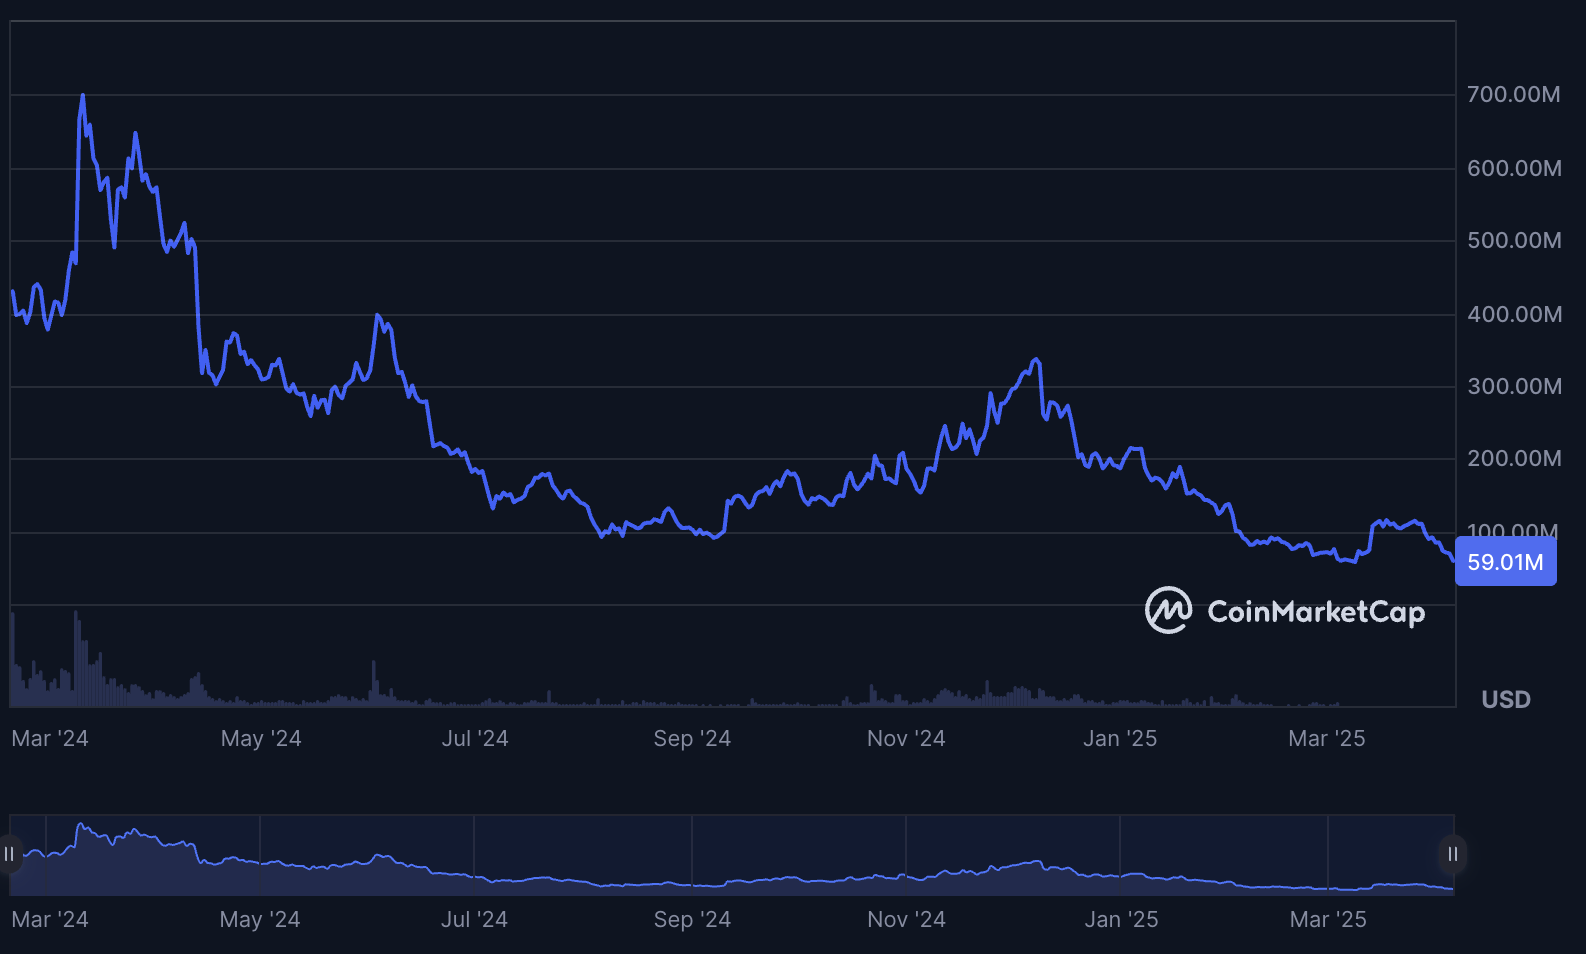The image size is (1586, 954).
Task: Click Jan '25 label under range navigator
Action: [1121, 919]
